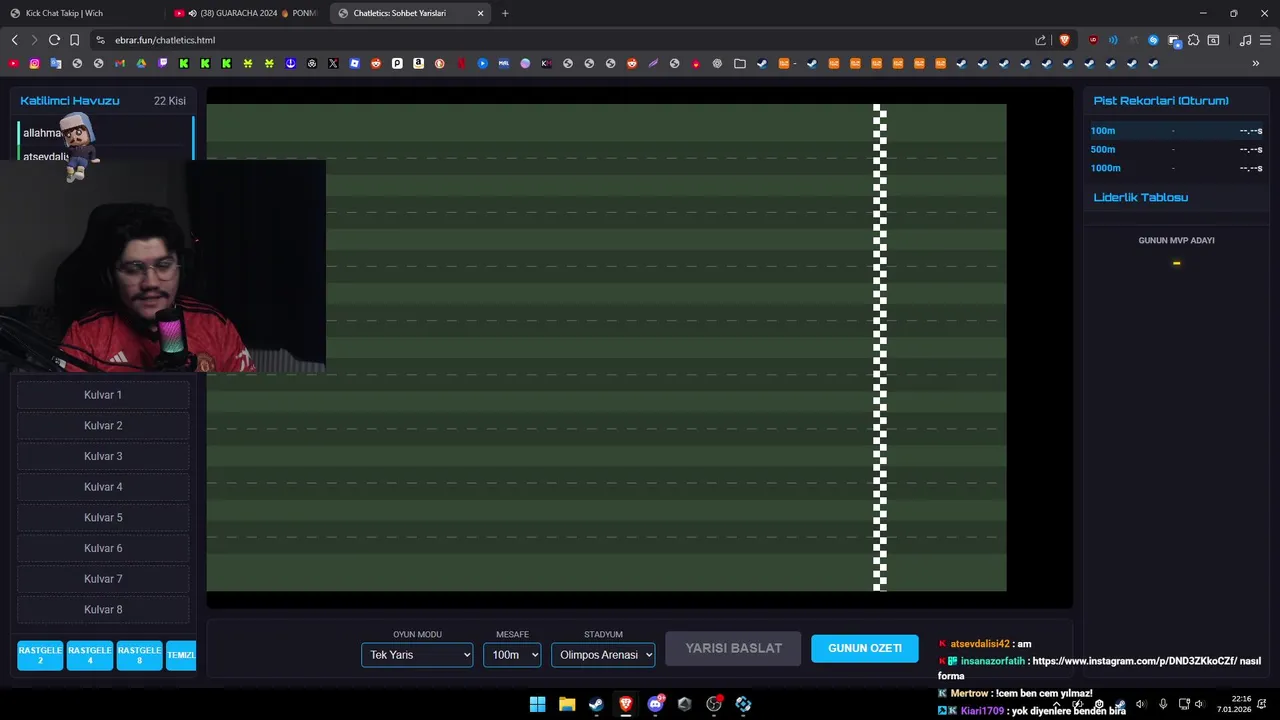Image resolution: width=1280 pixels, height=720 pixels.
Task: Open the Gmail bookmark icon
Action: tap(120, 63)
